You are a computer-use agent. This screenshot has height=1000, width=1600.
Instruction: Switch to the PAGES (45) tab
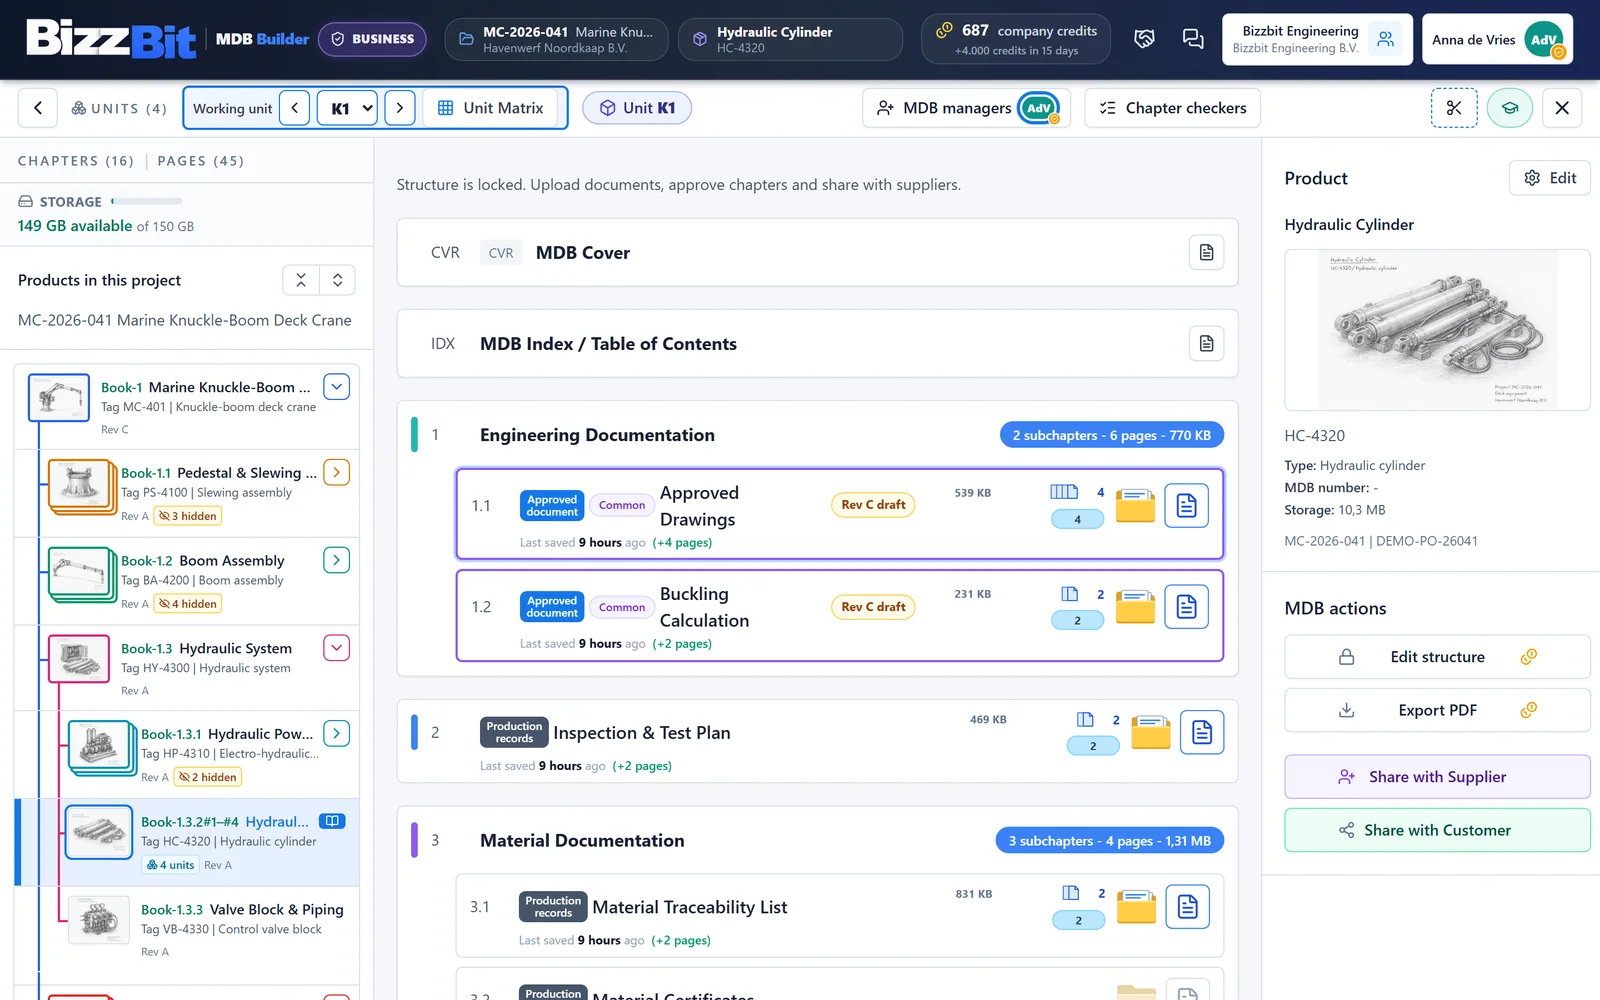[201, 161]
